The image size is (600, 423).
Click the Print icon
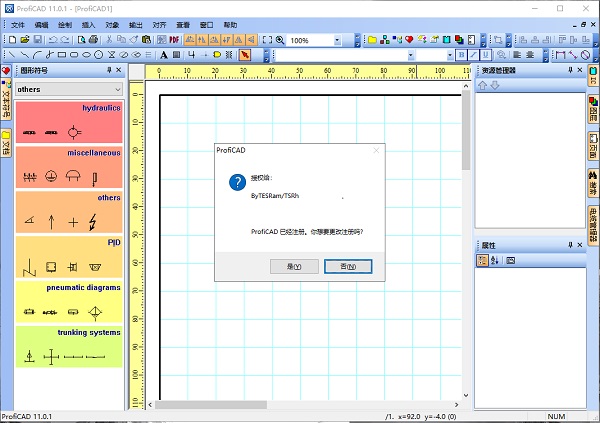93,40
